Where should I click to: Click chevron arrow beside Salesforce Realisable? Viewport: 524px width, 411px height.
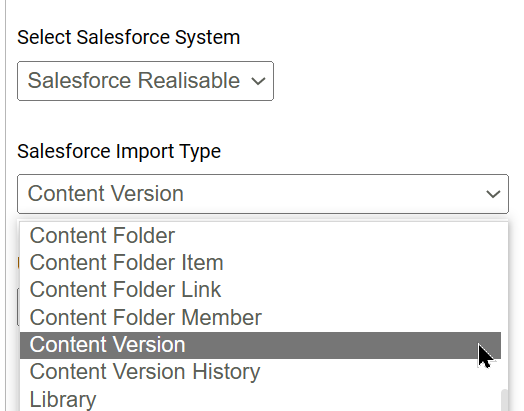tap(258, 81)
